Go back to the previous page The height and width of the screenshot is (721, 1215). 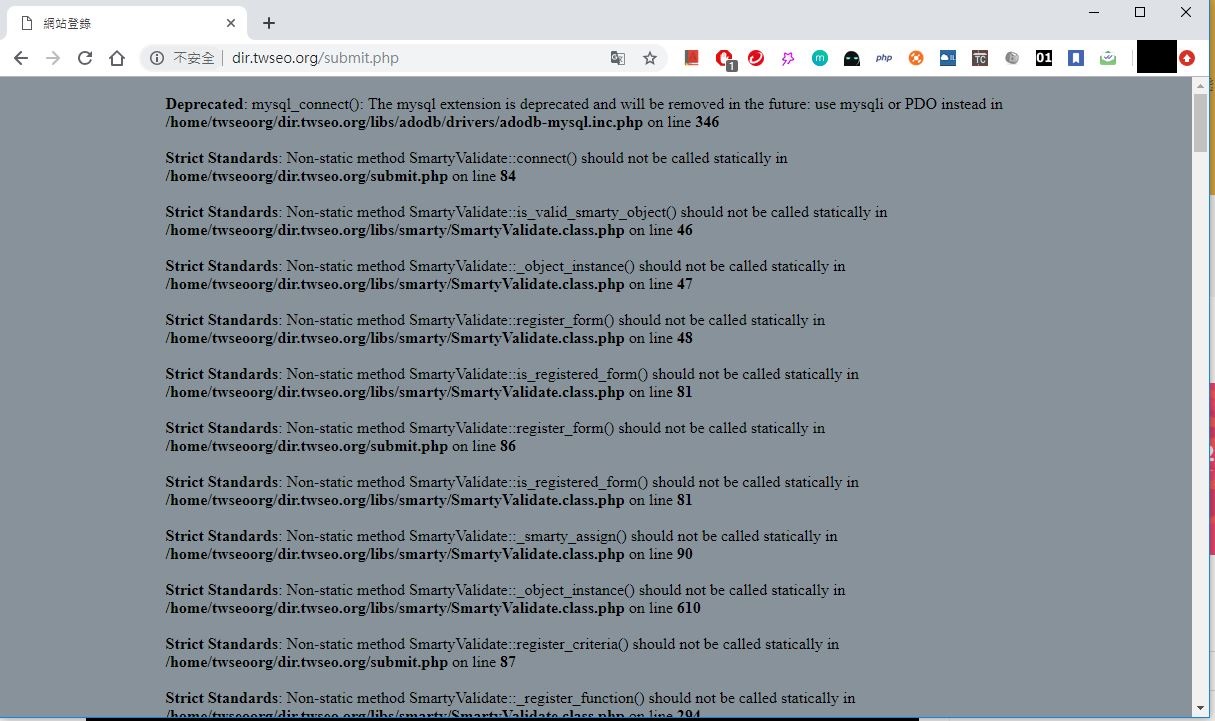[x=21, y=58]
